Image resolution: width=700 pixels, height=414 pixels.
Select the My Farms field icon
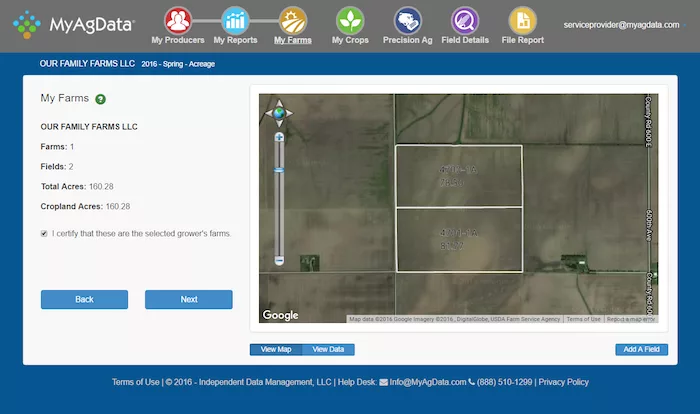tap(292, 21)
